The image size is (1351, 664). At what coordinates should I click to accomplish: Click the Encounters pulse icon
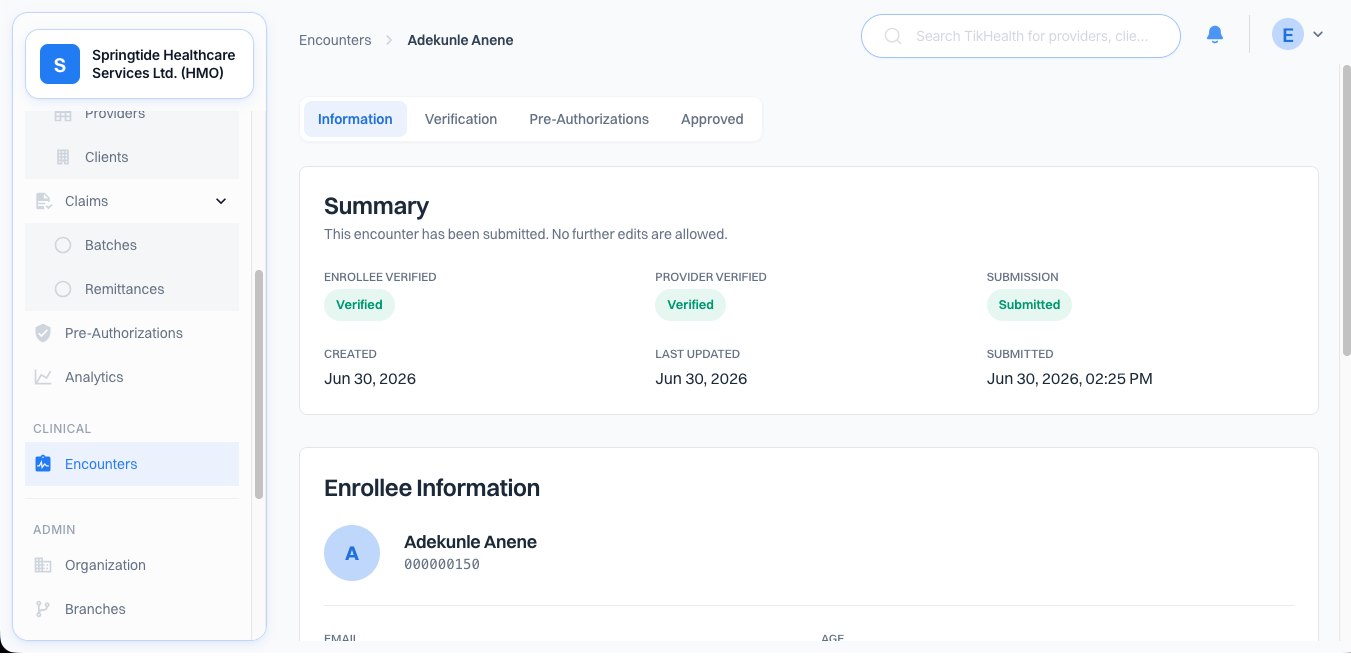pyautogui.click(x=43, y=464)
